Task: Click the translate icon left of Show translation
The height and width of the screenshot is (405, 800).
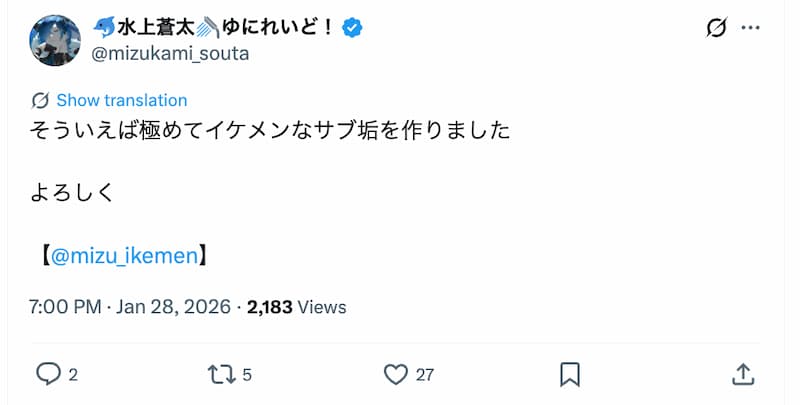Action: pyautogui.click(x=41, y=100)
